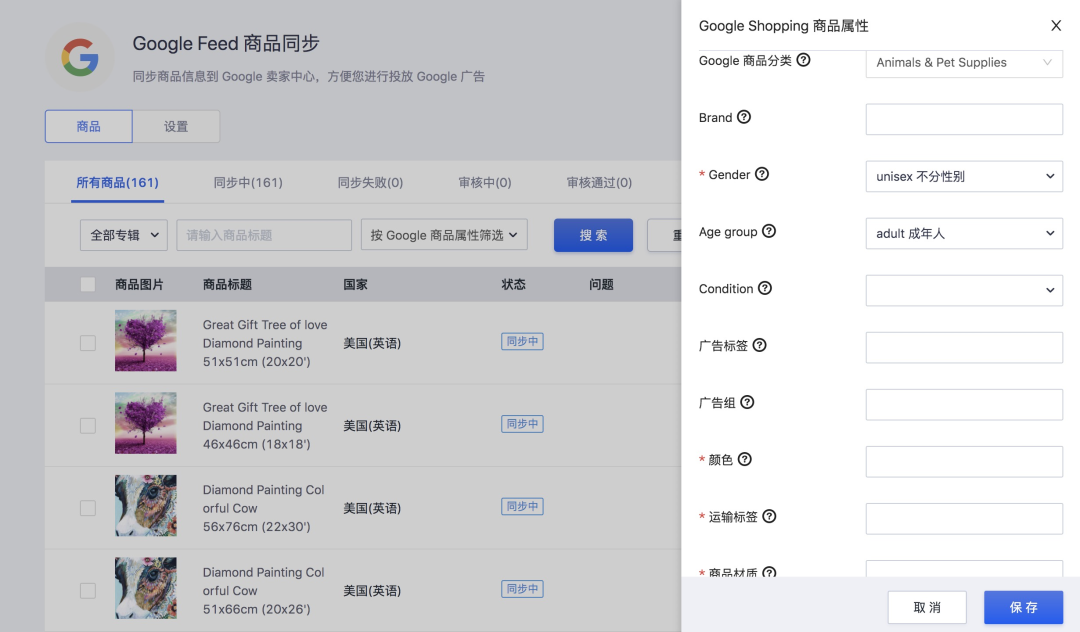Click Colorful Cow 51x66cm product thumbnail

pos(145,588)
